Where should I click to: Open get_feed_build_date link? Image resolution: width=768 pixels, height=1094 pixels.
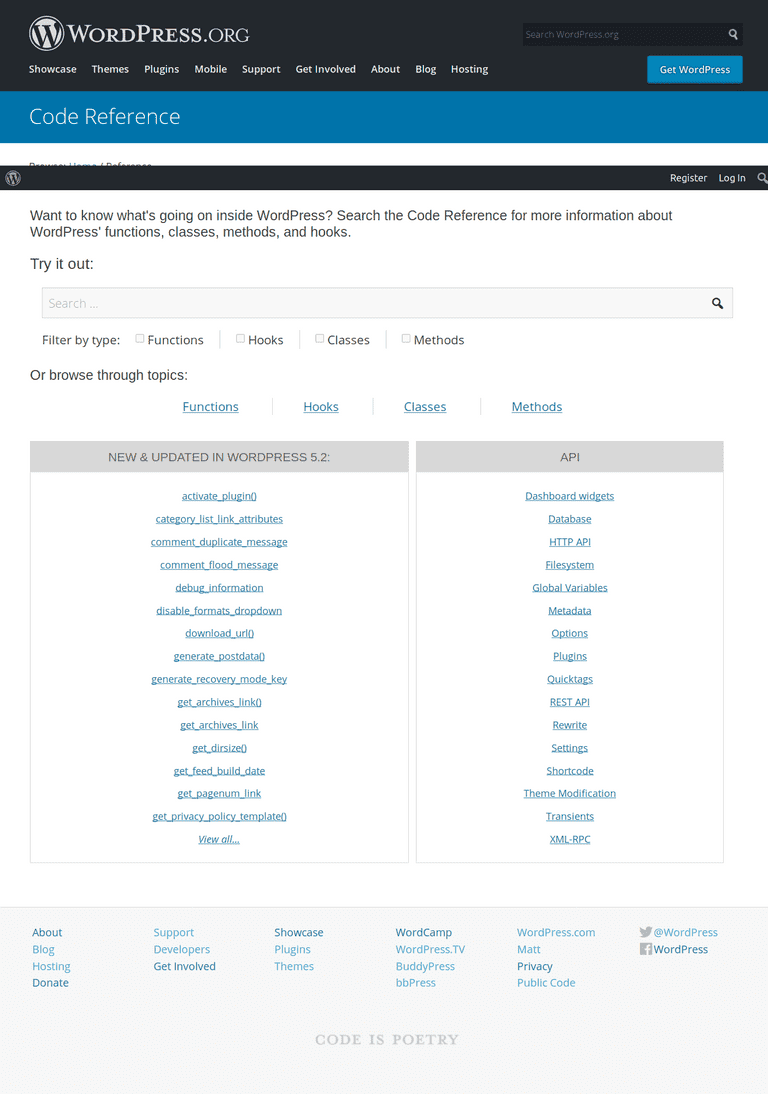click(x=219, y=771)
